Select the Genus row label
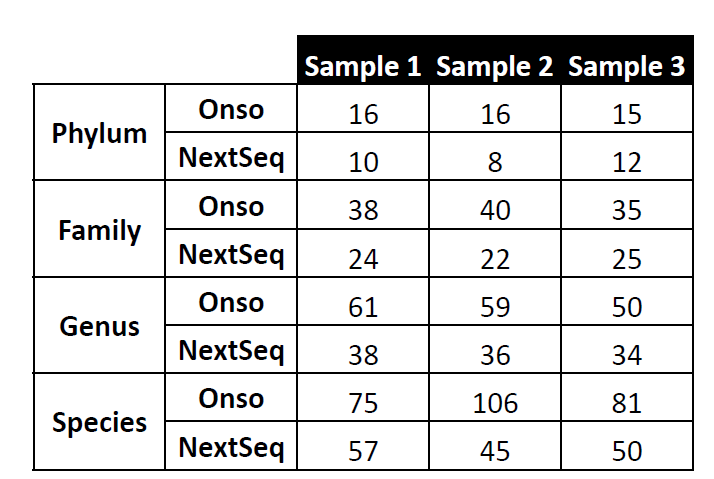Viewport: 714px width, 479px height. click(99, 326)
